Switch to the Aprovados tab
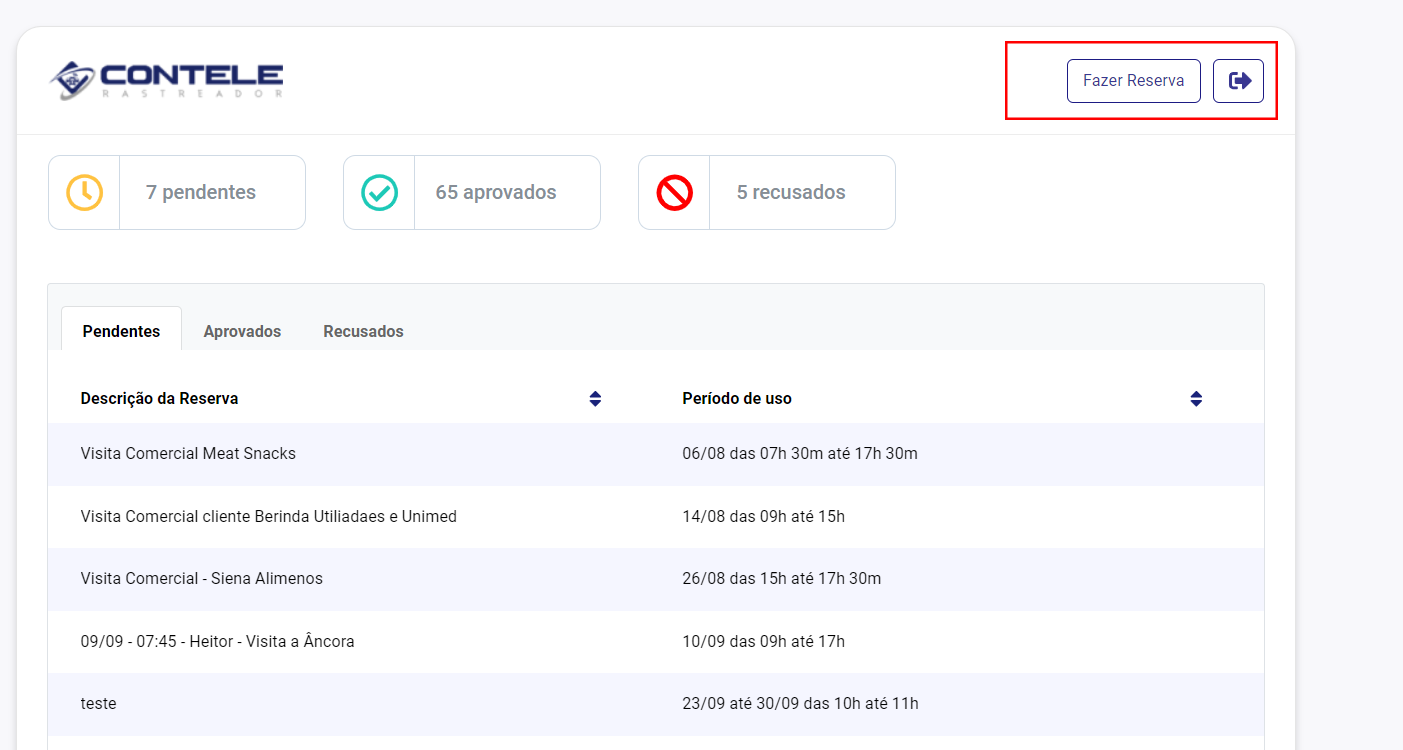 242,331
